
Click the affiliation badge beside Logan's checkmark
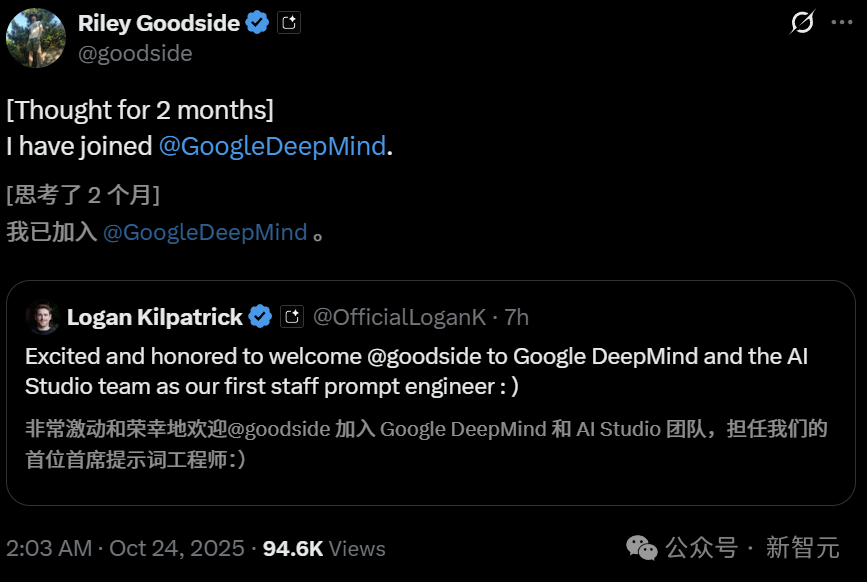coord(291,317)
